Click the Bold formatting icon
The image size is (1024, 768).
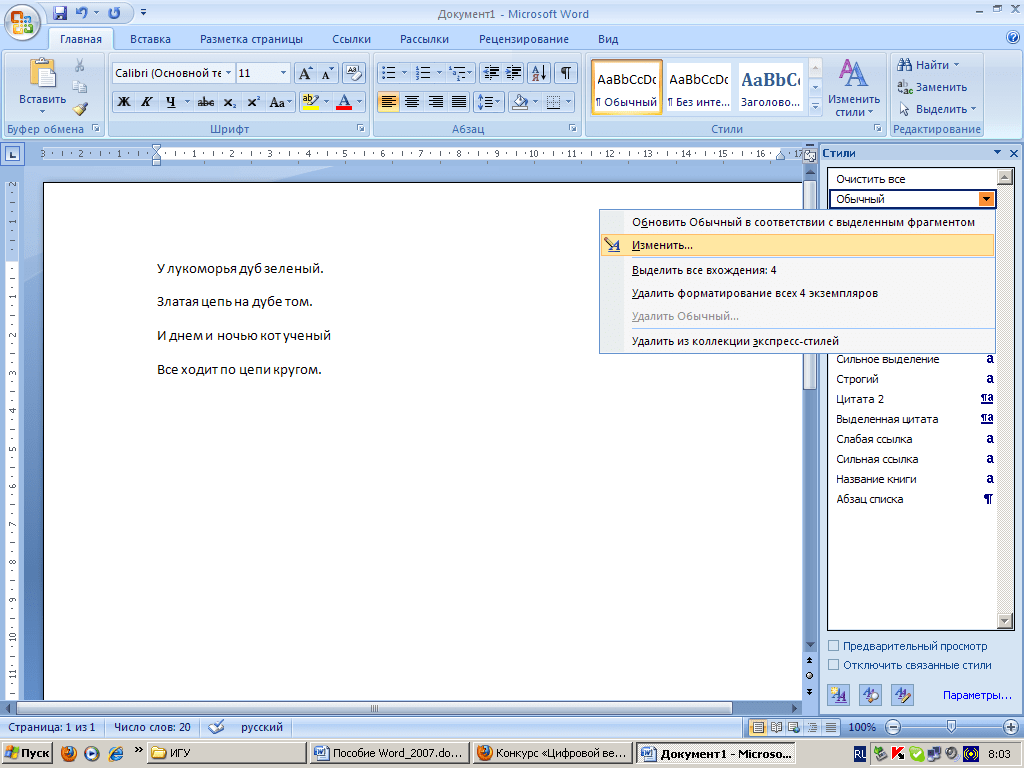(x=124, y=102)
